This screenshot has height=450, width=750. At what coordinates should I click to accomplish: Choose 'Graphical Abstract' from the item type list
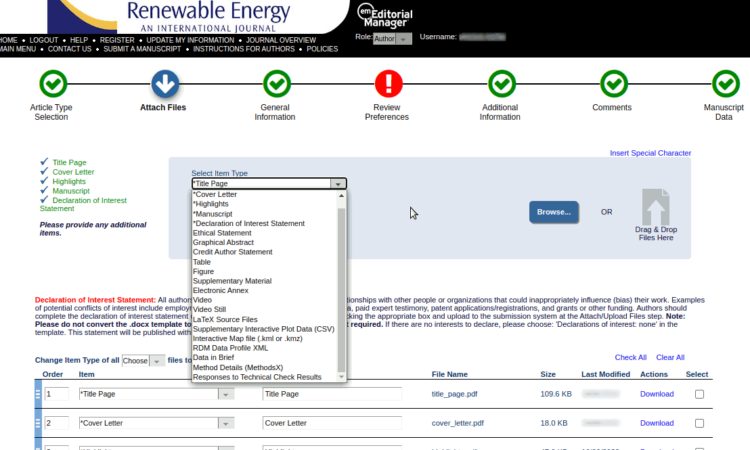click(x=222, y=243)
